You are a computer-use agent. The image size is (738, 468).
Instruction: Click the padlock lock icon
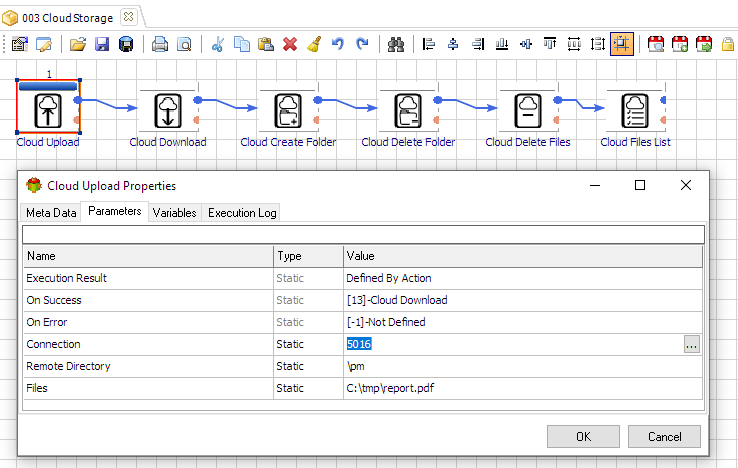click(728, 44)
